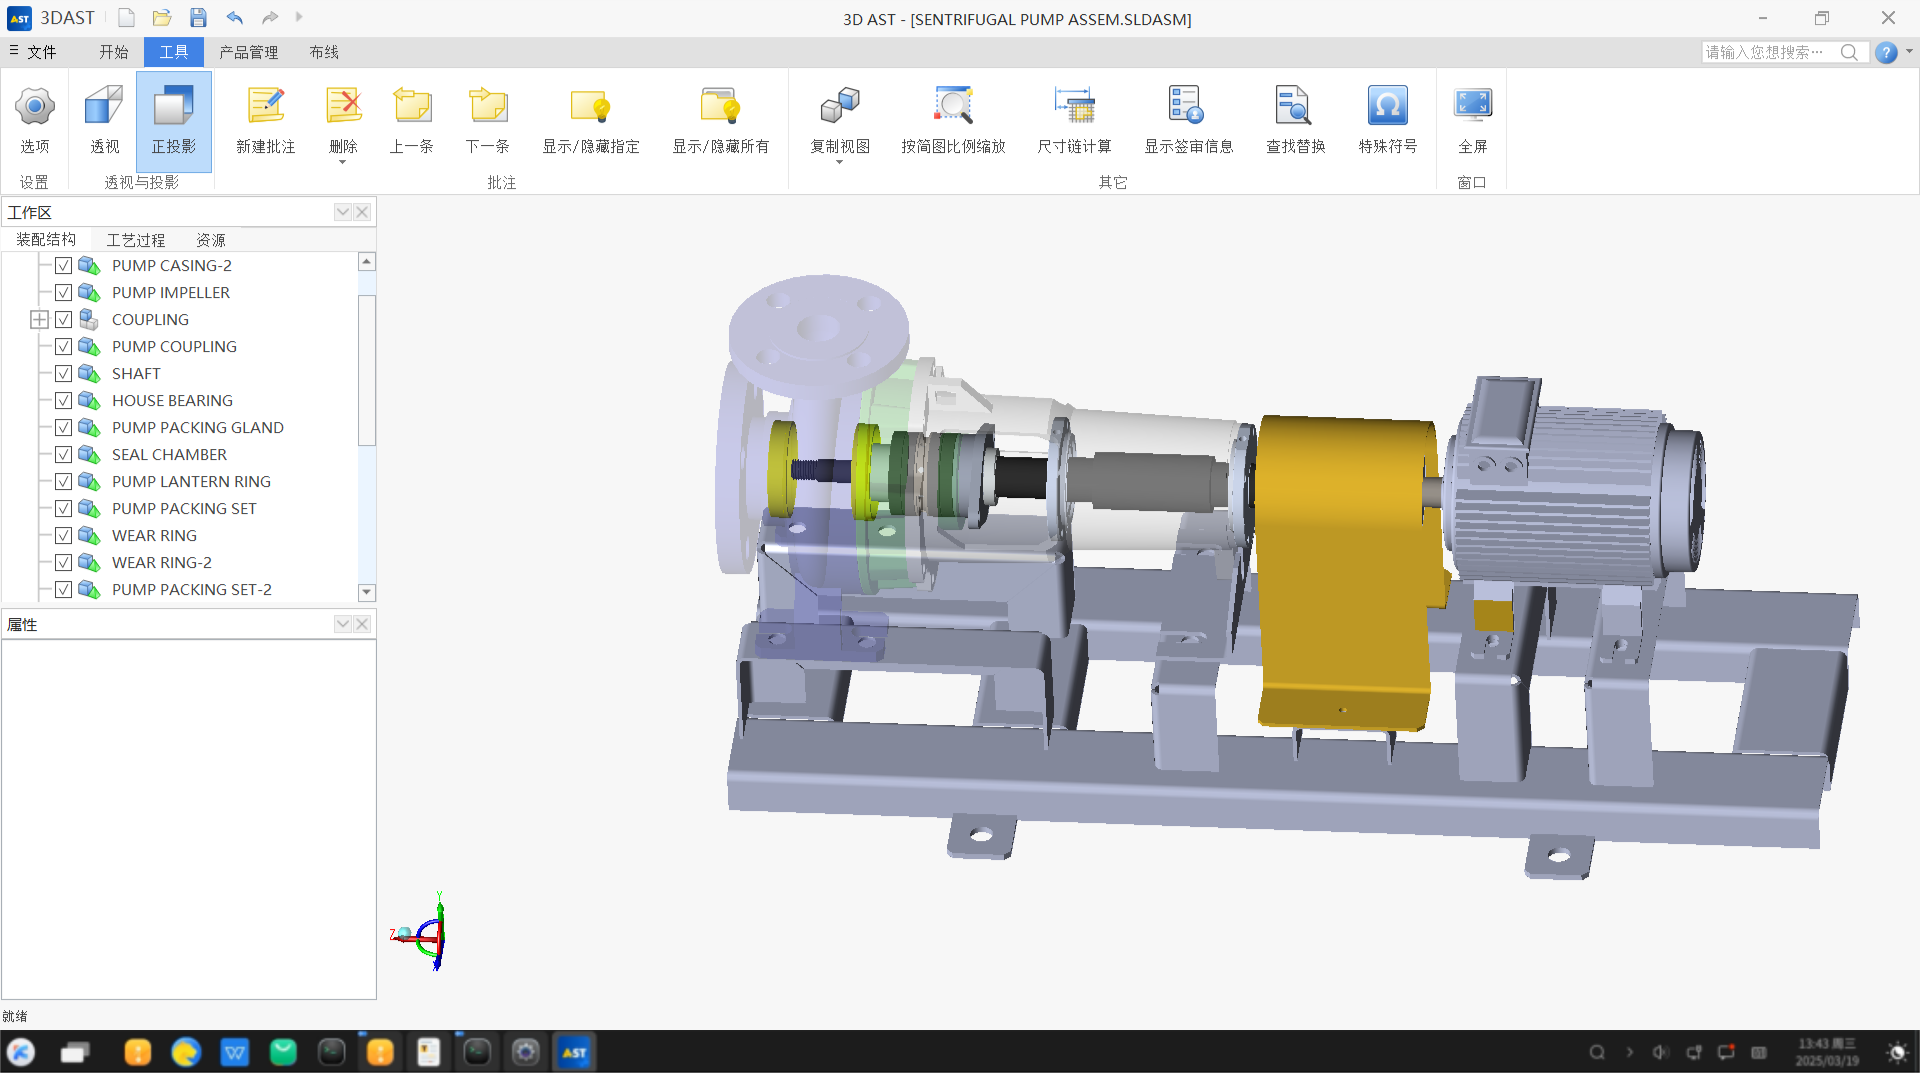
Task: Open the 选项 options settings icon
Action: (x=35, y=108)
